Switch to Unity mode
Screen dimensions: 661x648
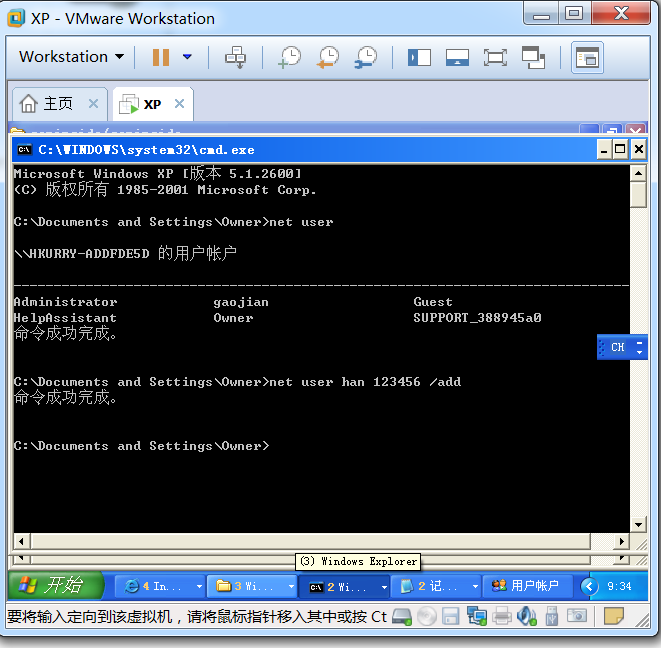point(533,57)
